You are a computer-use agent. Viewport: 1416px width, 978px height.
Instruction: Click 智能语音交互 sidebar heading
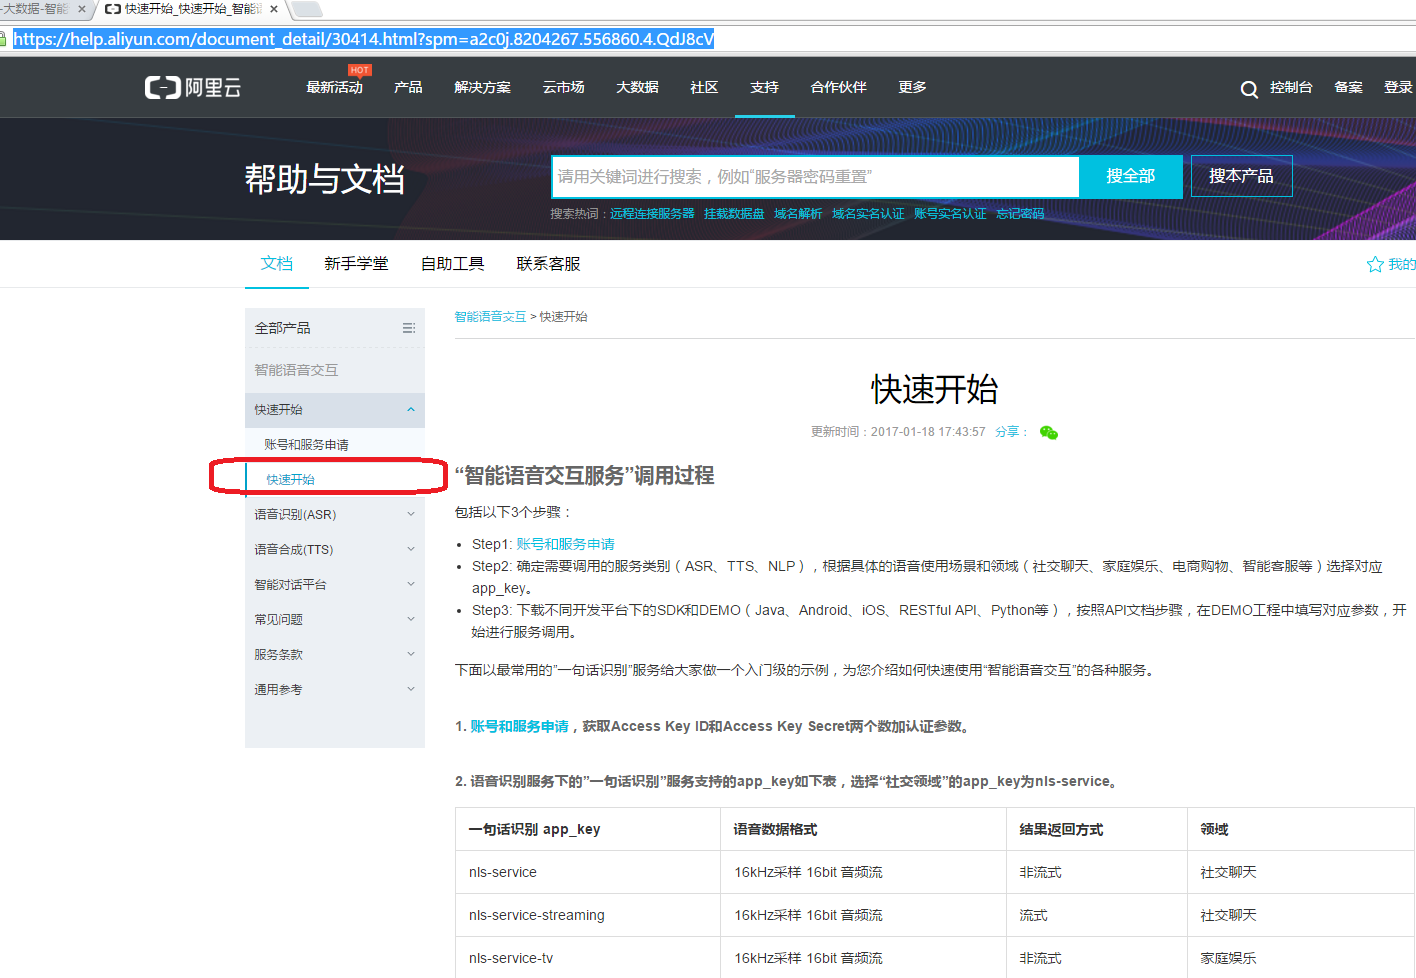click(x=296, y=370)
